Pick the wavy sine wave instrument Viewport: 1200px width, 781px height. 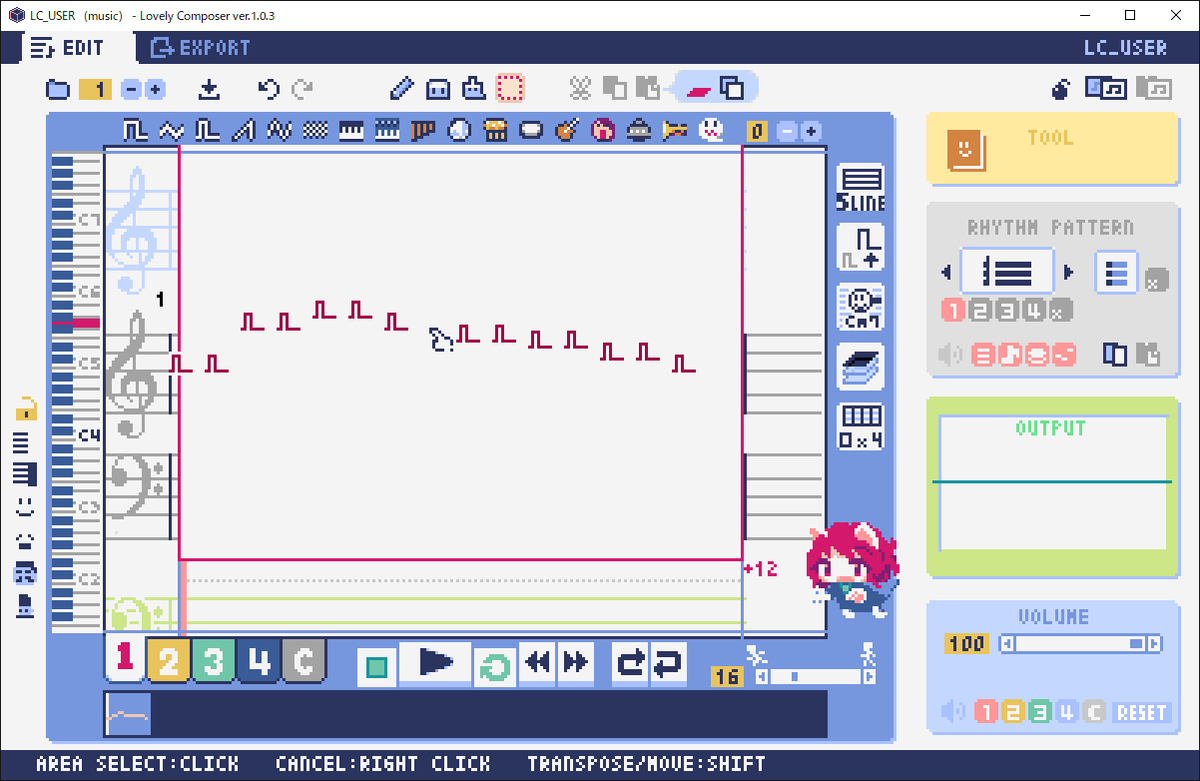click(171, 130)
